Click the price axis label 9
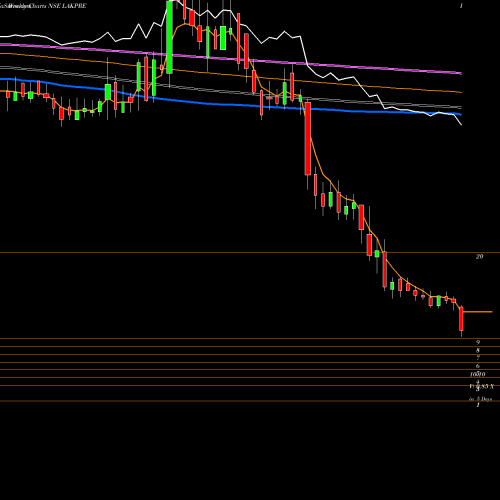The height and width of the screenshot is (500, 500). 478,342
